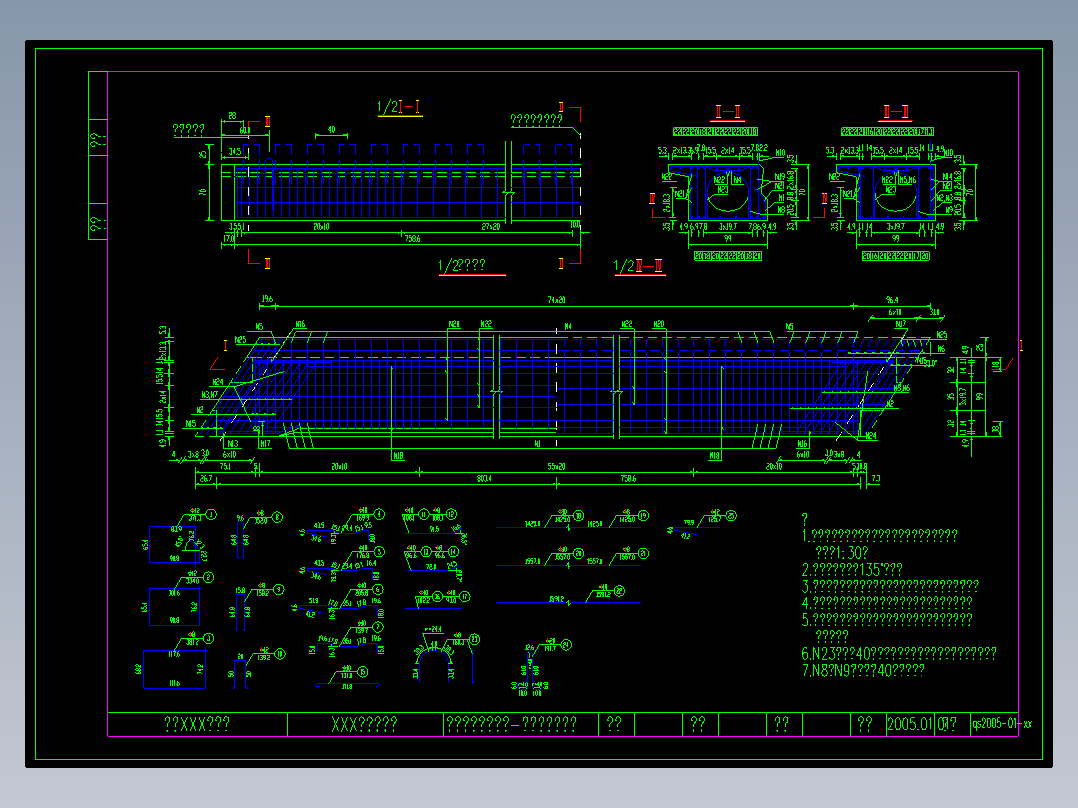
Task: Click the II-II cross-section heading
Action: tap(728, 111)
